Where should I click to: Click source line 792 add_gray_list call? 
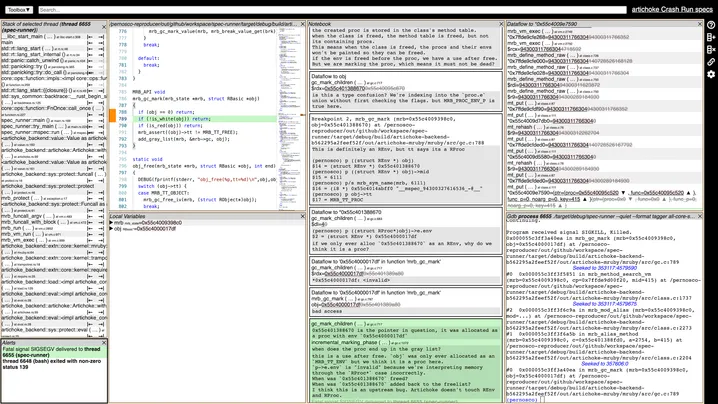click(x=184, y=139)
